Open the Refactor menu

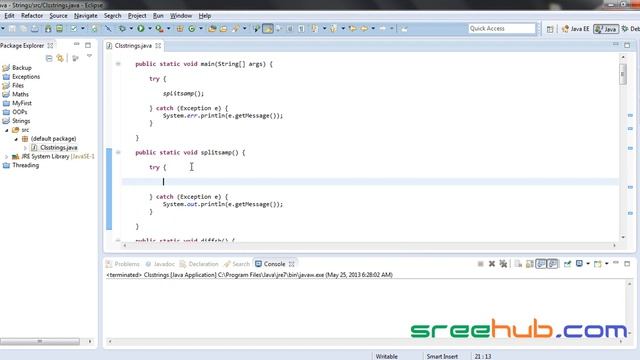click(x=32, y=16)
